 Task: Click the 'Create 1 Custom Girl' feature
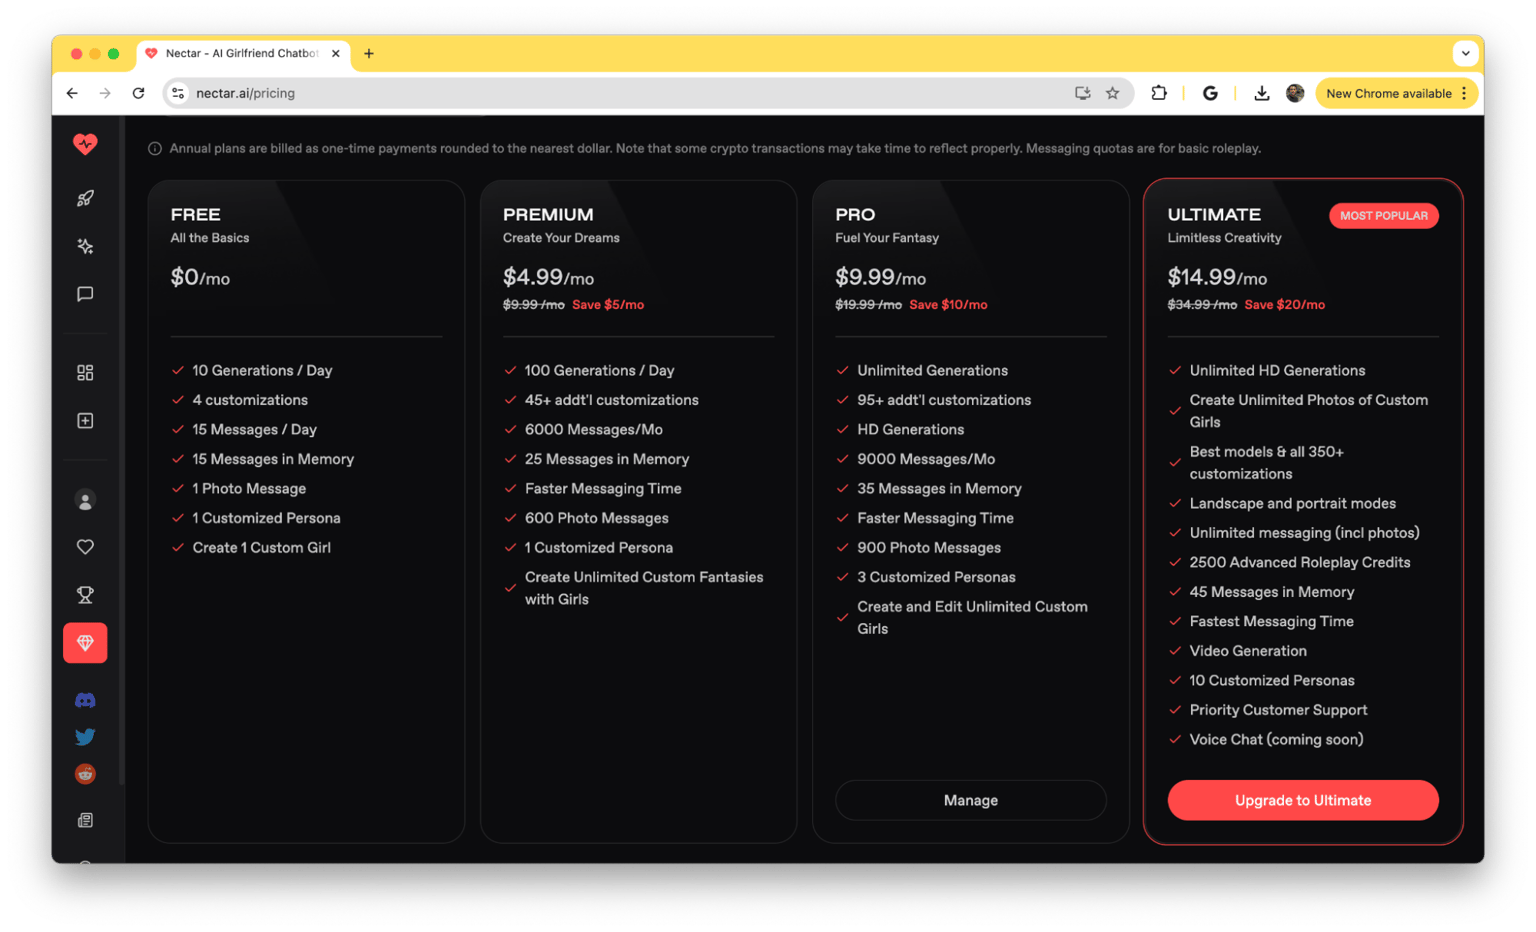pos(261,548)
